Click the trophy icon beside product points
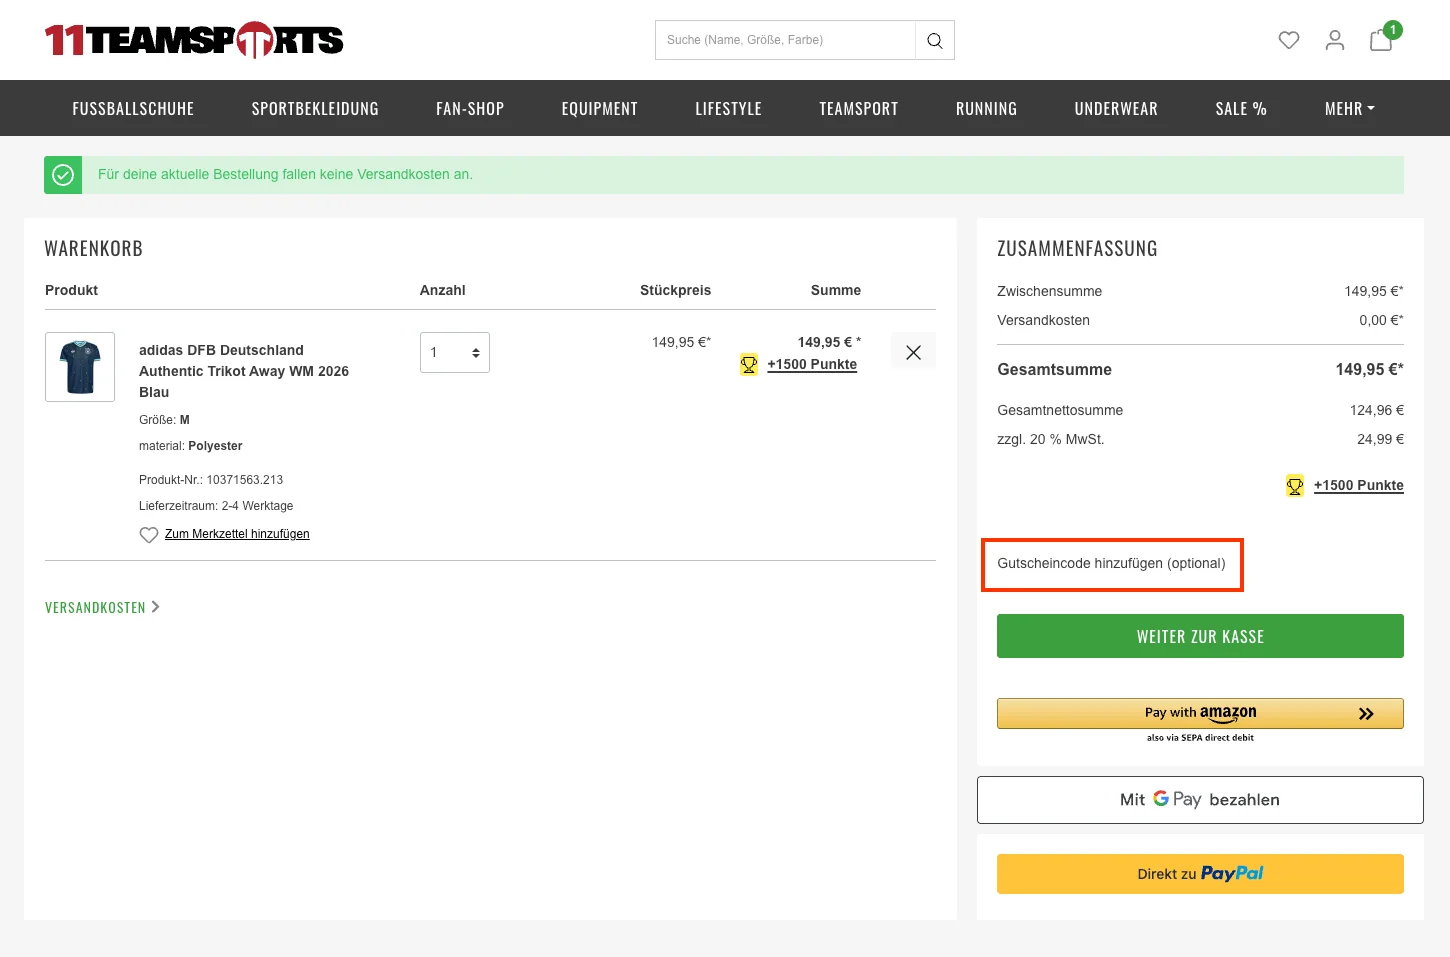Image resolution: width=1450 pixels, height=957 pixels. [x=749, y=364]
